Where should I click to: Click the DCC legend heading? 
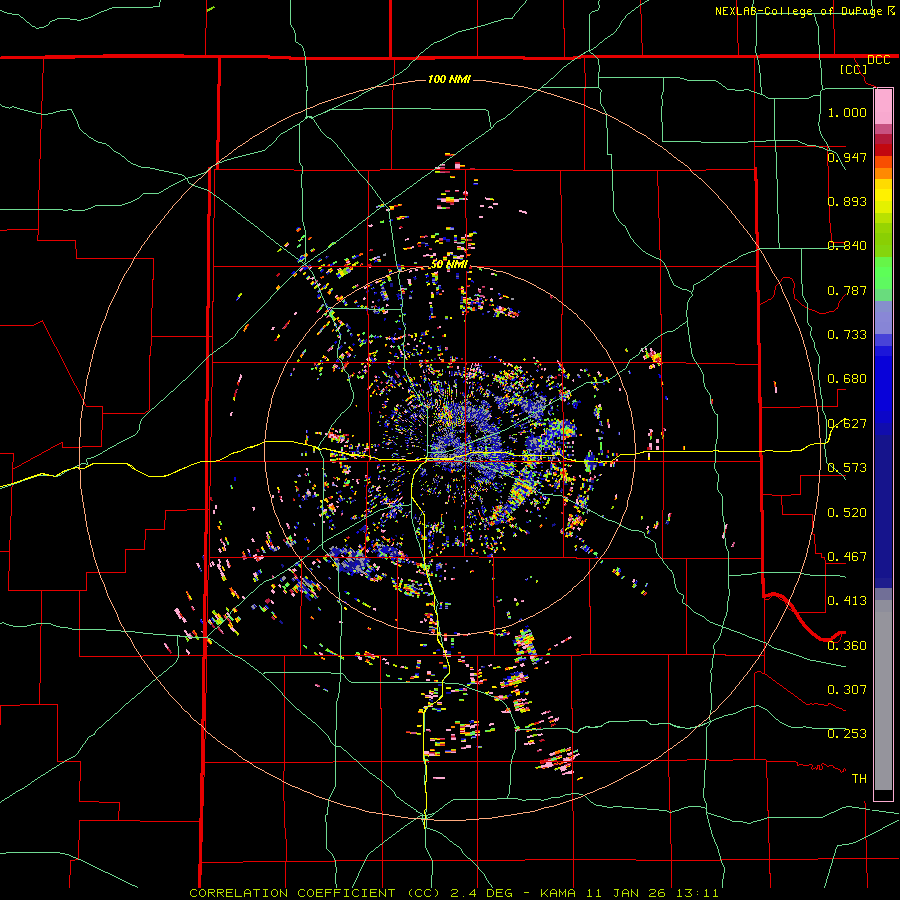[x=878, y=60]
